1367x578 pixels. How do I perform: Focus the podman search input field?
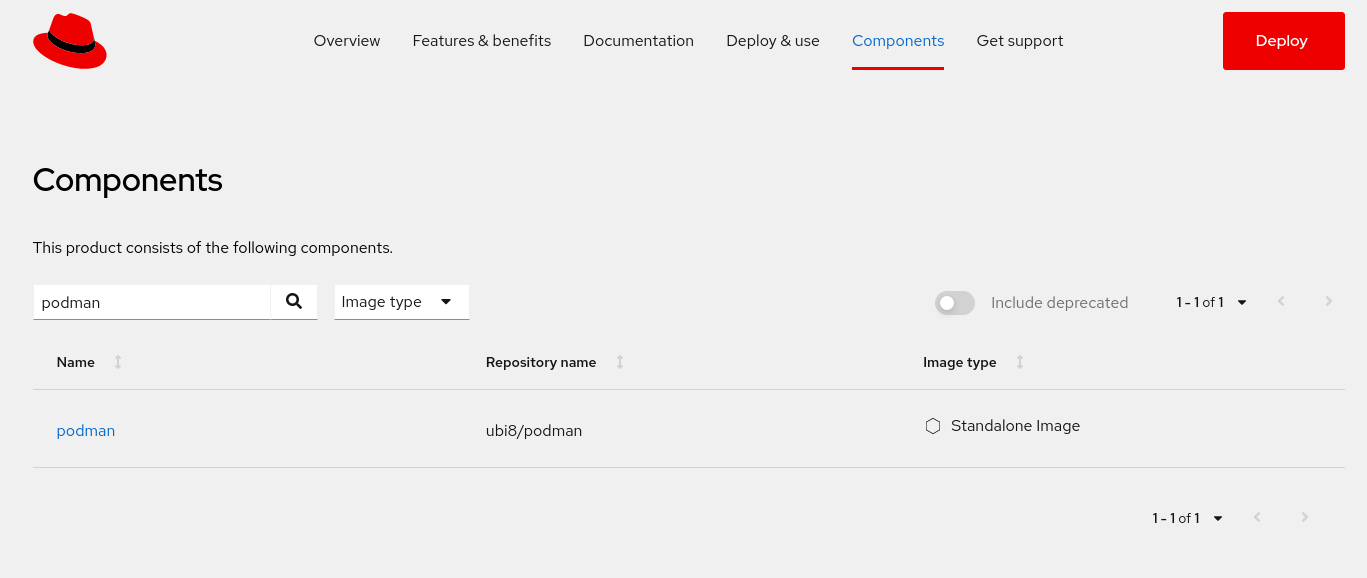[x=152, y=302]
